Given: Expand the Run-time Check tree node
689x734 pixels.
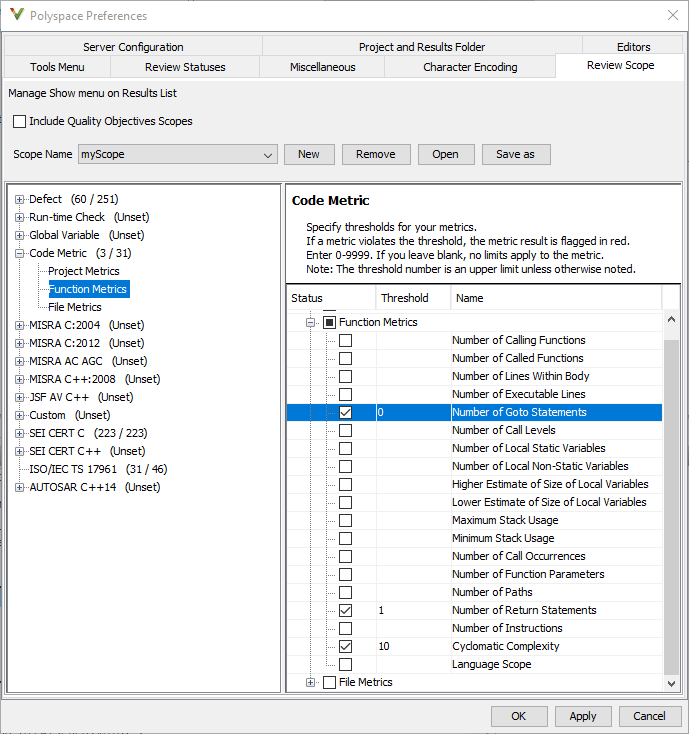Looking at the screenshot, I should coord(19,218).
